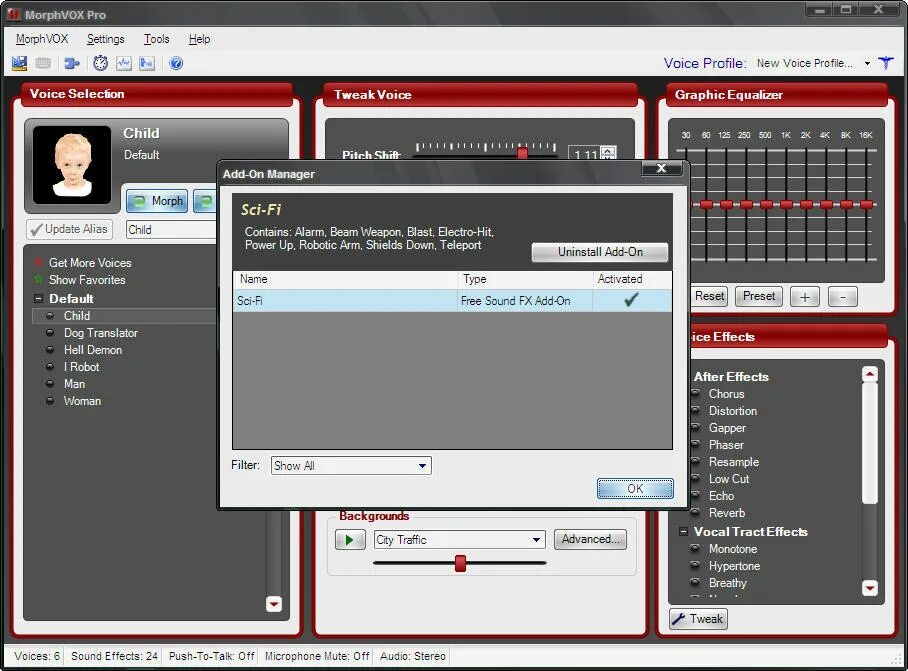Open Advanced backgrounds settings
Screen dimensions: 908x671
[590, 539]
